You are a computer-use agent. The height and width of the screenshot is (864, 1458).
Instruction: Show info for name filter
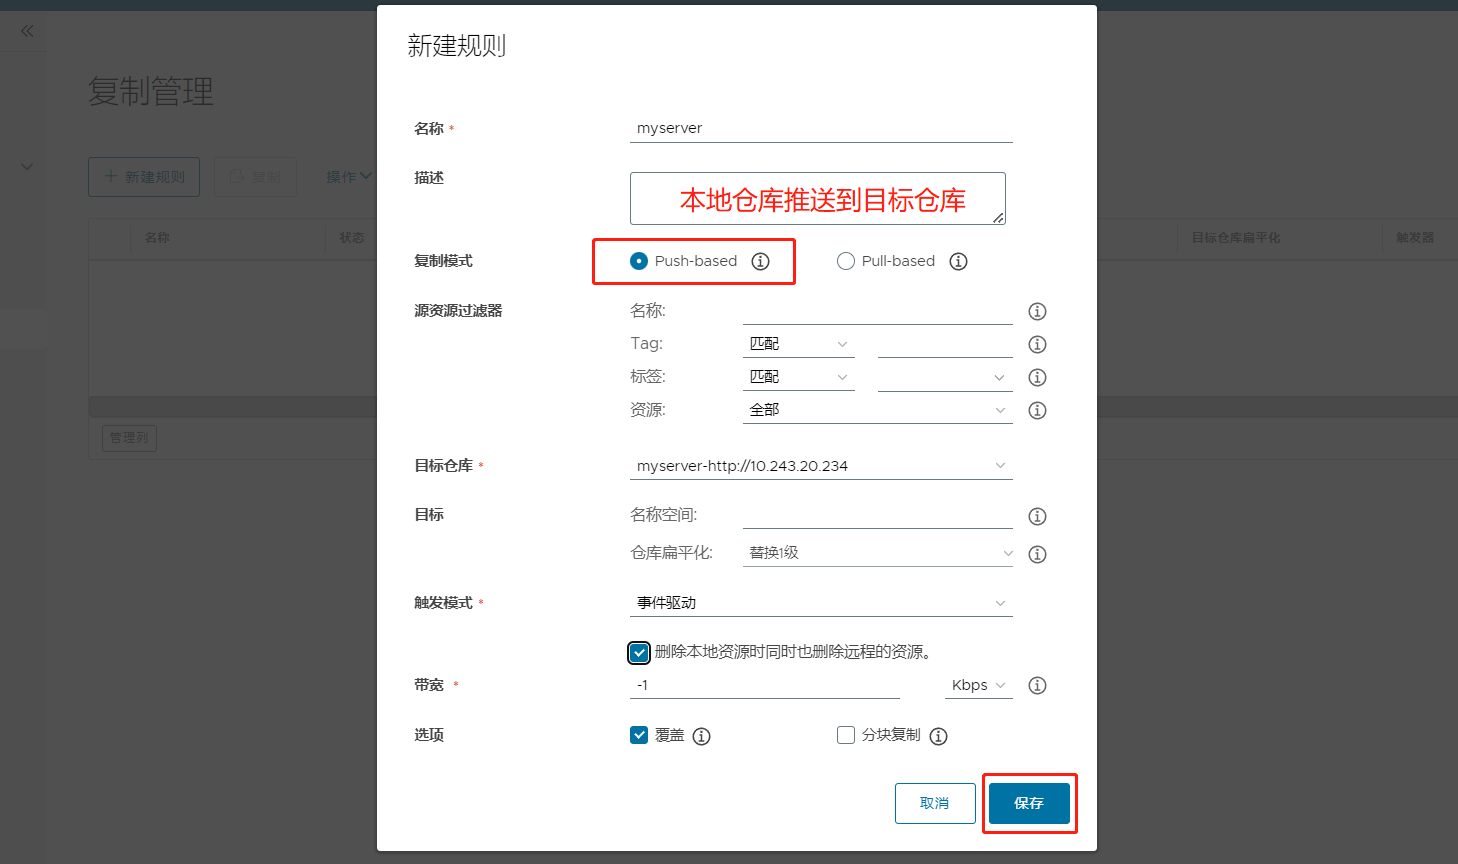pos(1038,311)
